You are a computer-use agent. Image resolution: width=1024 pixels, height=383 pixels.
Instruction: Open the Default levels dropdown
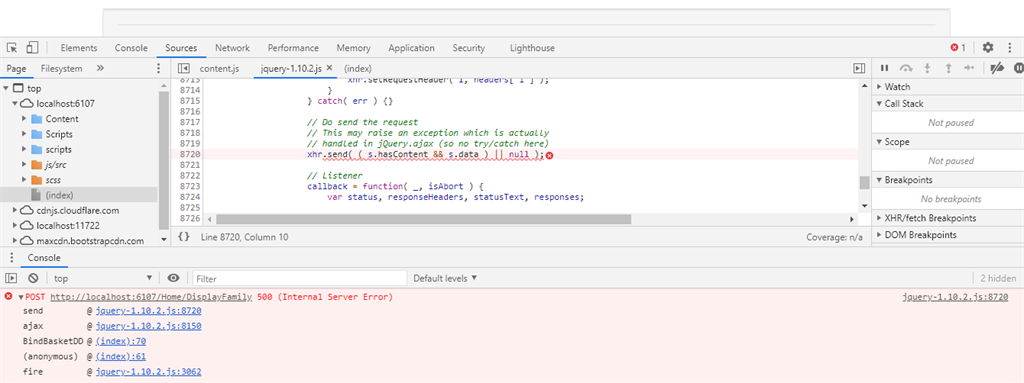pos(445,278)
